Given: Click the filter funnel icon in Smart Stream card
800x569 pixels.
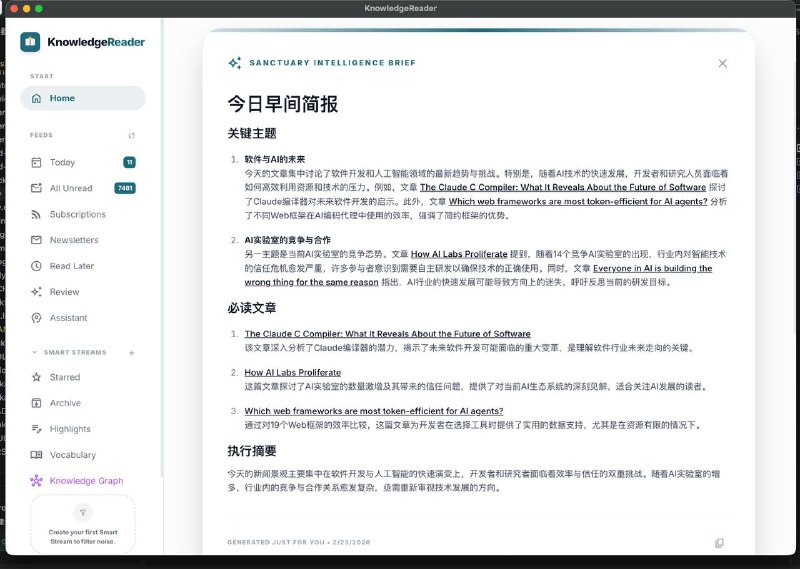Looking at the screenshot, I should 83,512.
